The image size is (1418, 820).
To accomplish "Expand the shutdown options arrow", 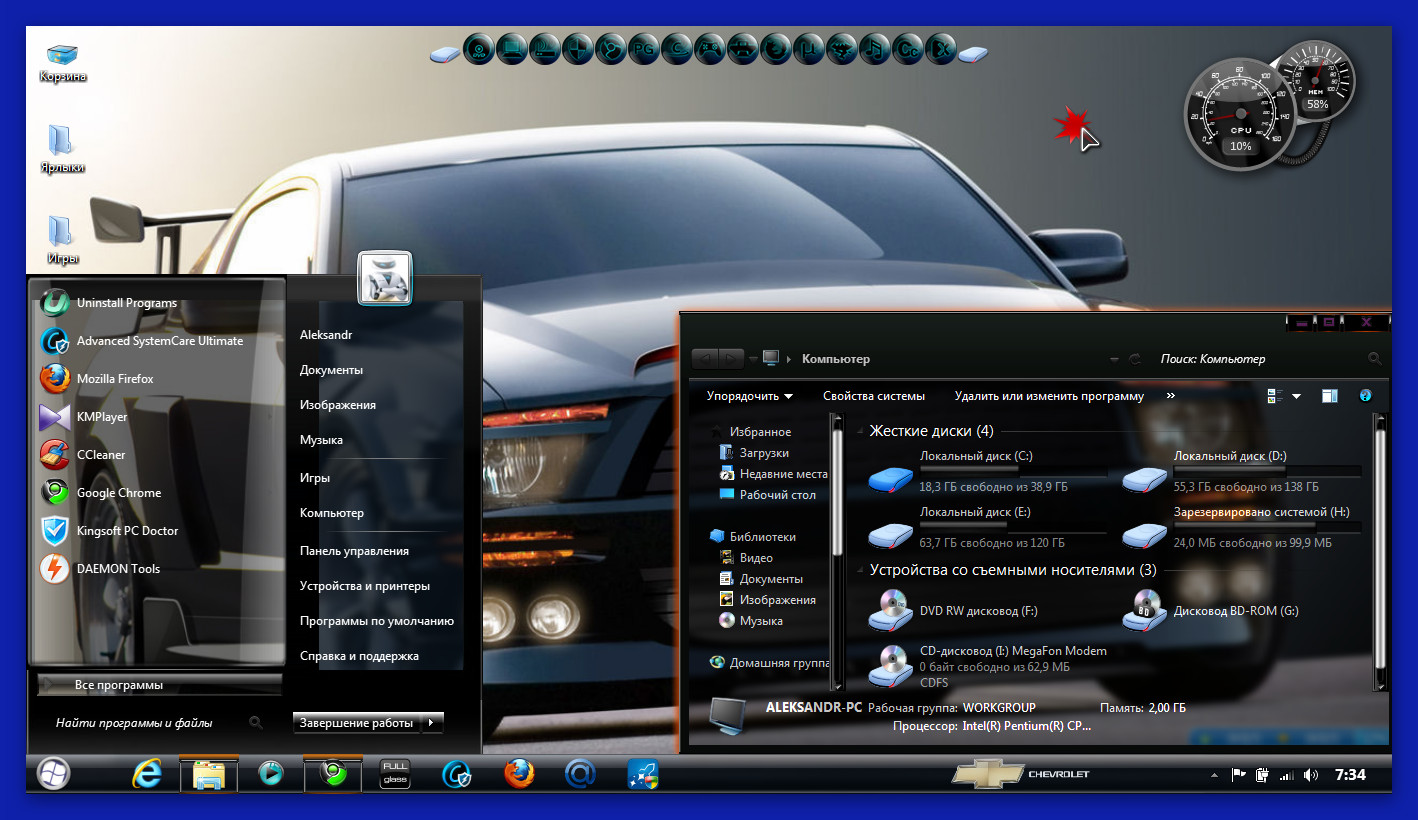I will [431, 723].
